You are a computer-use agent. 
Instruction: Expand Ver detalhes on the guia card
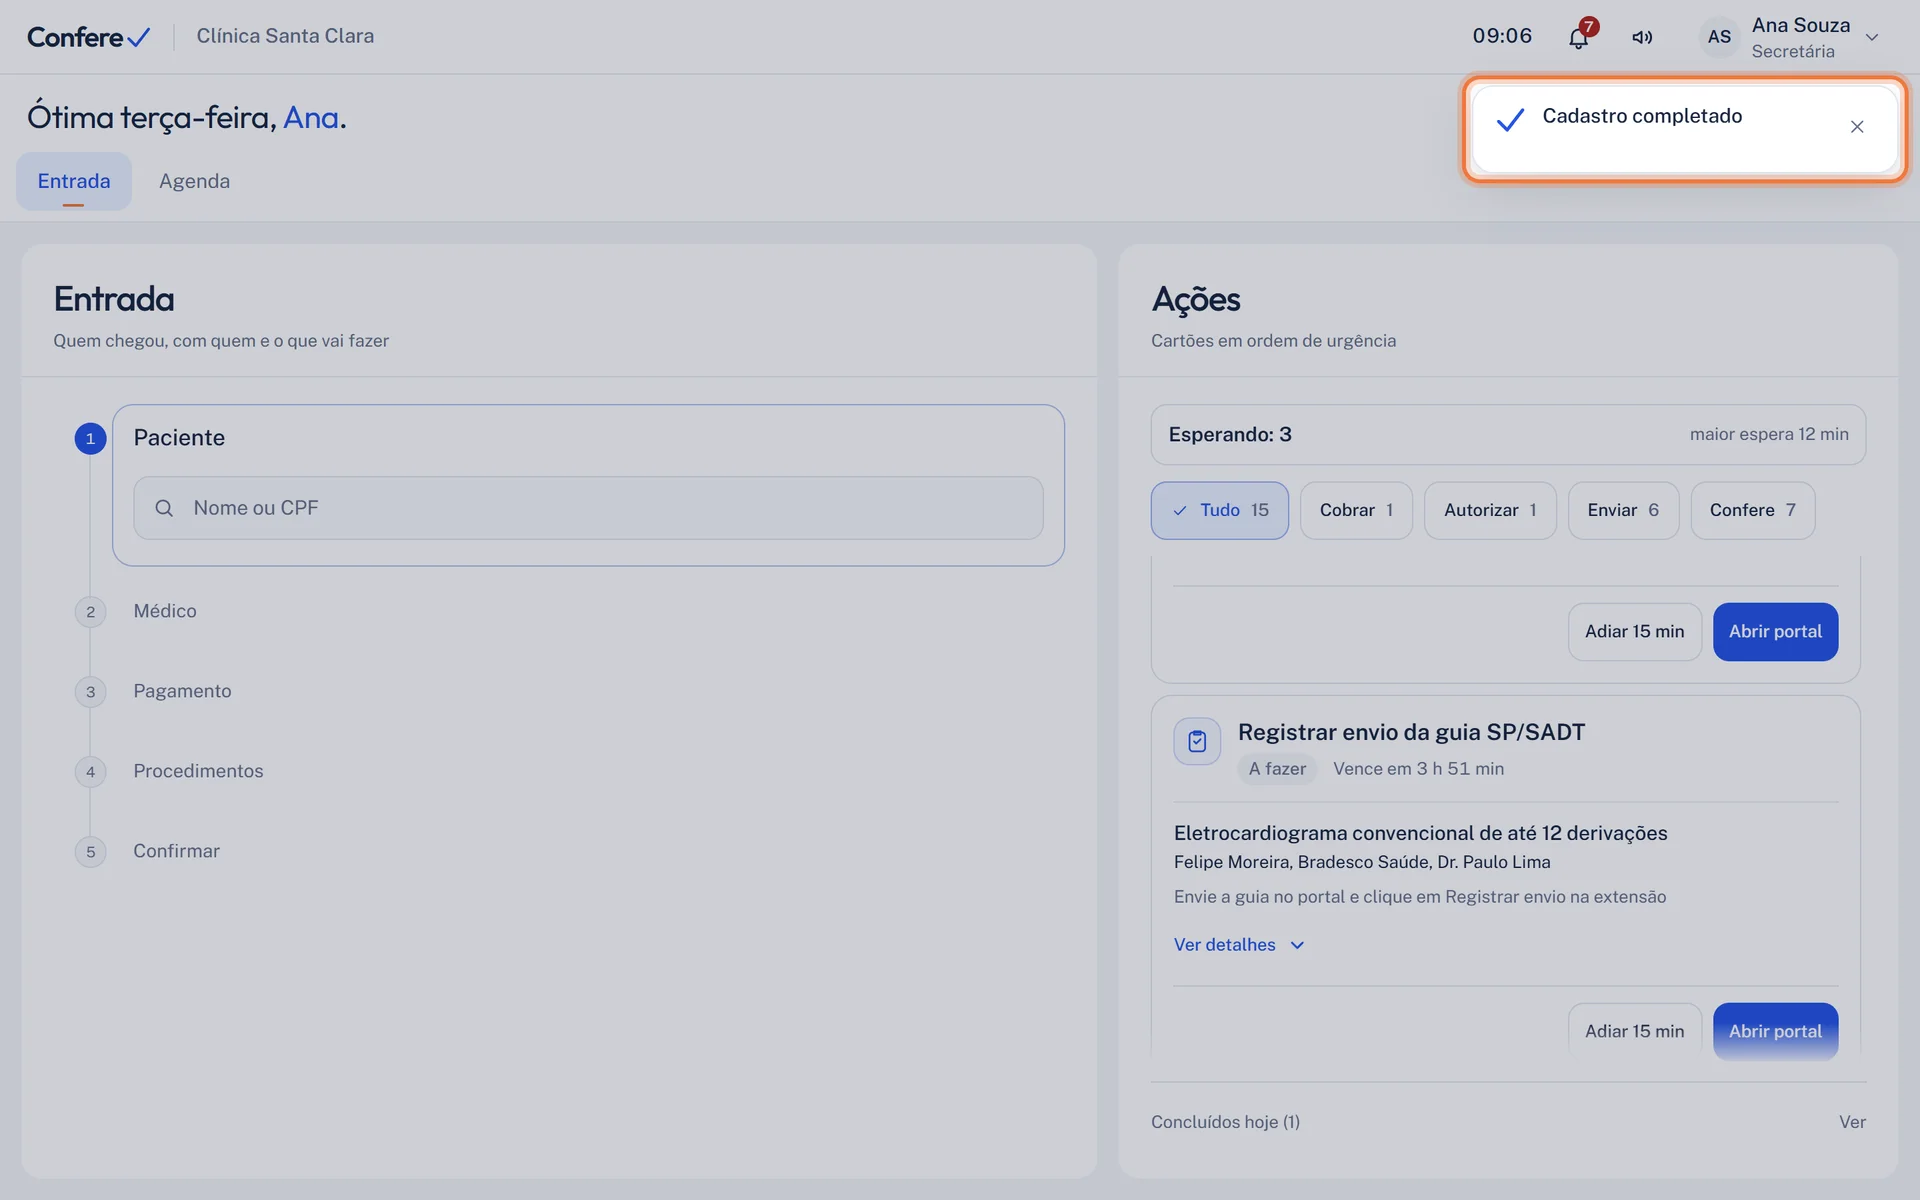[1239, 945]
